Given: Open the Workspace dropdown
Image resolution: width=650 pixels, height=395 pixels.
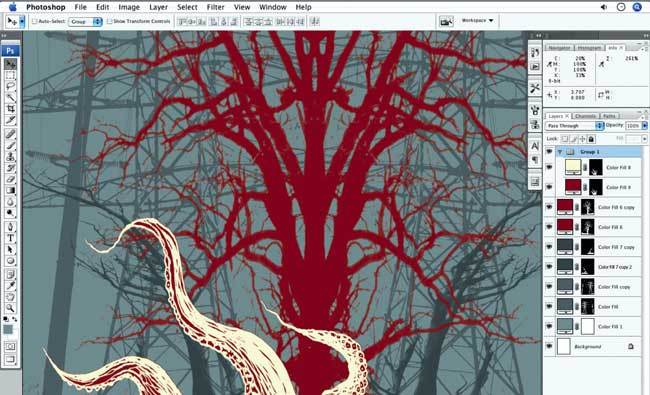Looking at the screenshot, I should coord(478,20).
